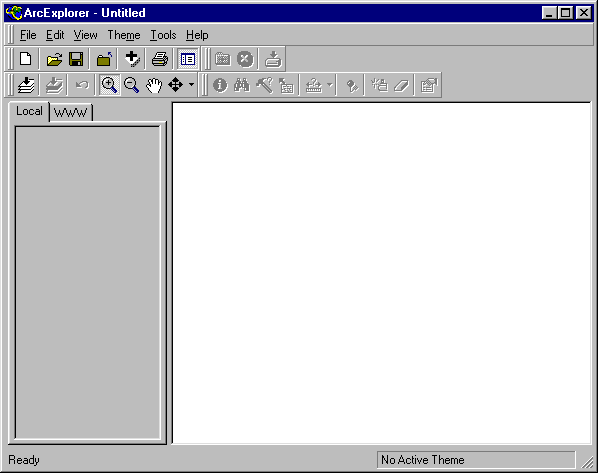This screenshot has width=598, height=473.
Task: Toggle the legend display button
Action: pyautogui.click(x=188, y=59)
